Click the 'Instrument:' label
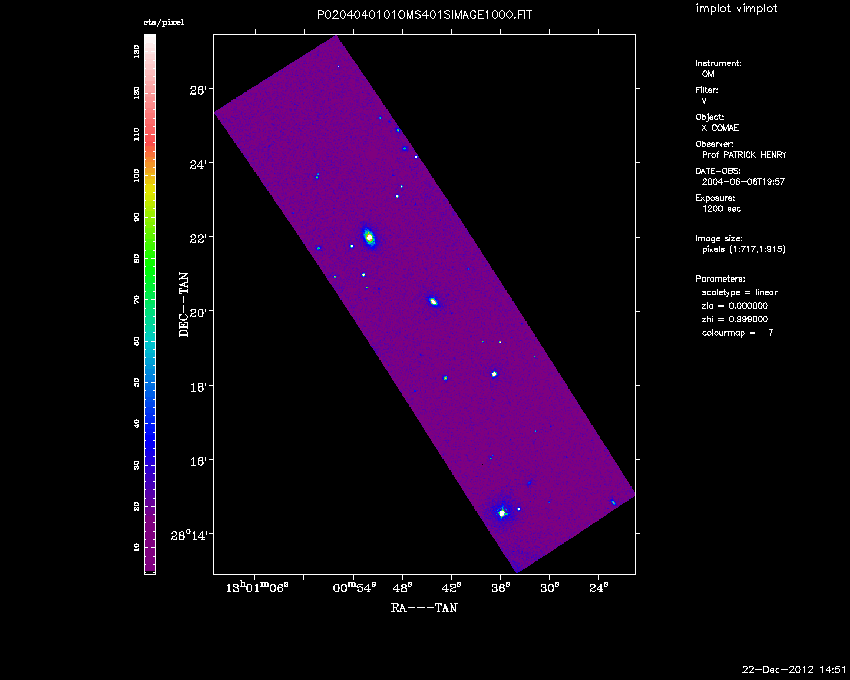This screenshot has width=850, height=680. [x=718, y=63]
